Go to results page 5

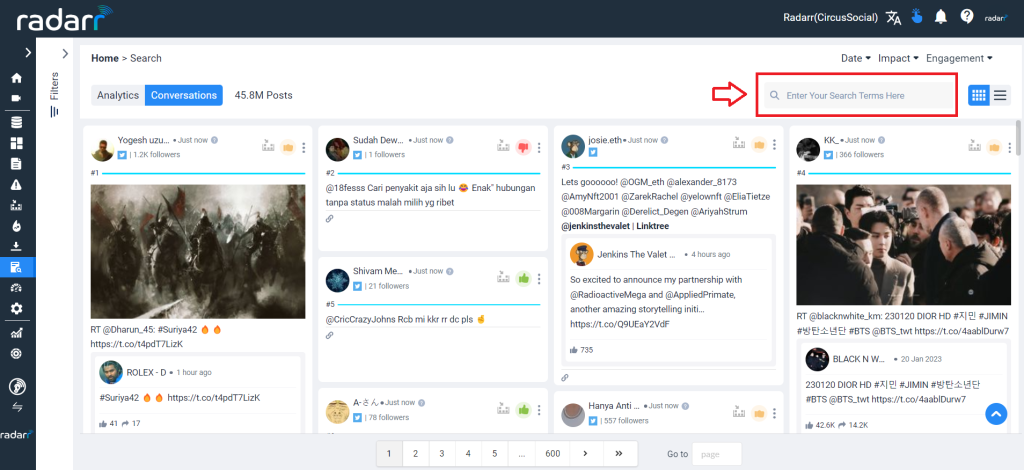click(494, 454)
